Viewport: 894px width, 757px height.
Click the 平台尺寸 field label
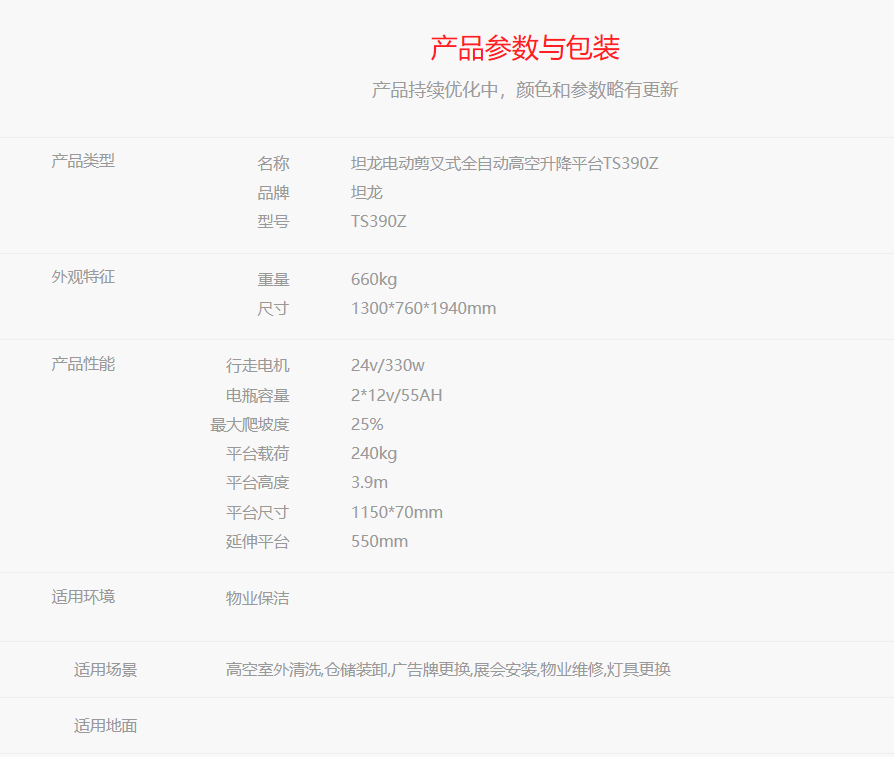pos(258,512)
